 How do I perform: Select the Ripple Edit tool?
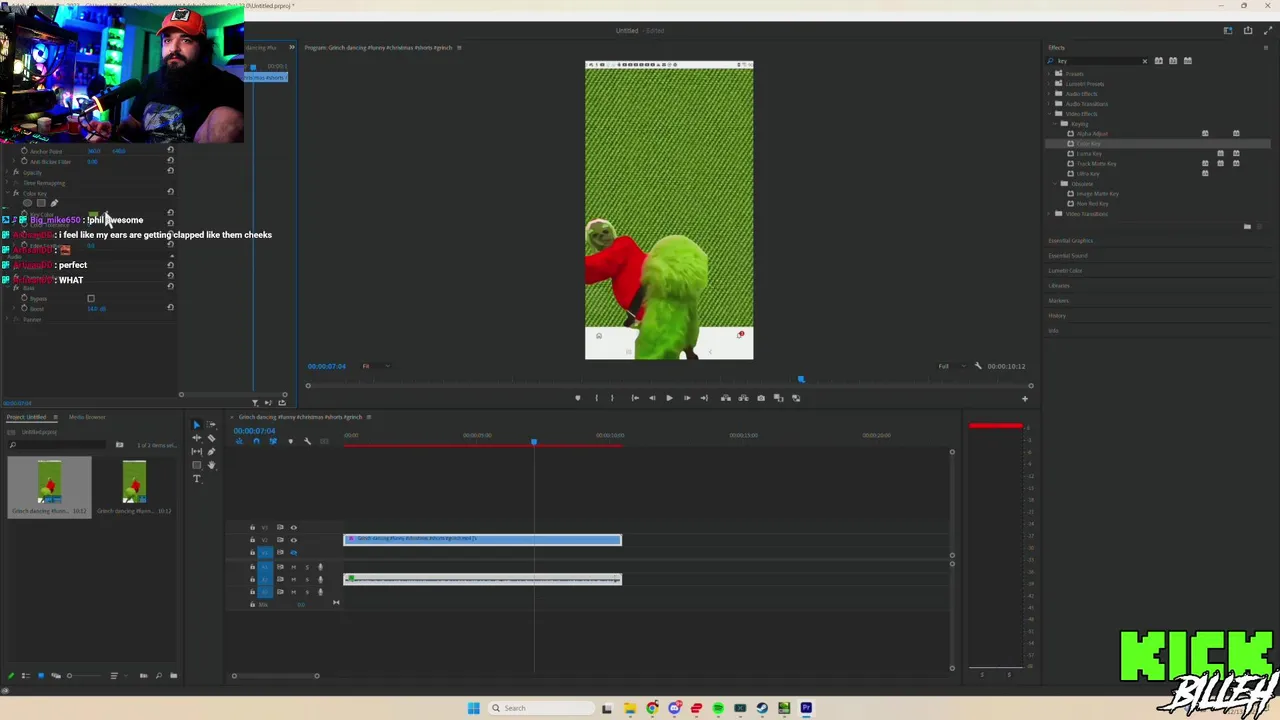pos(197,438)
